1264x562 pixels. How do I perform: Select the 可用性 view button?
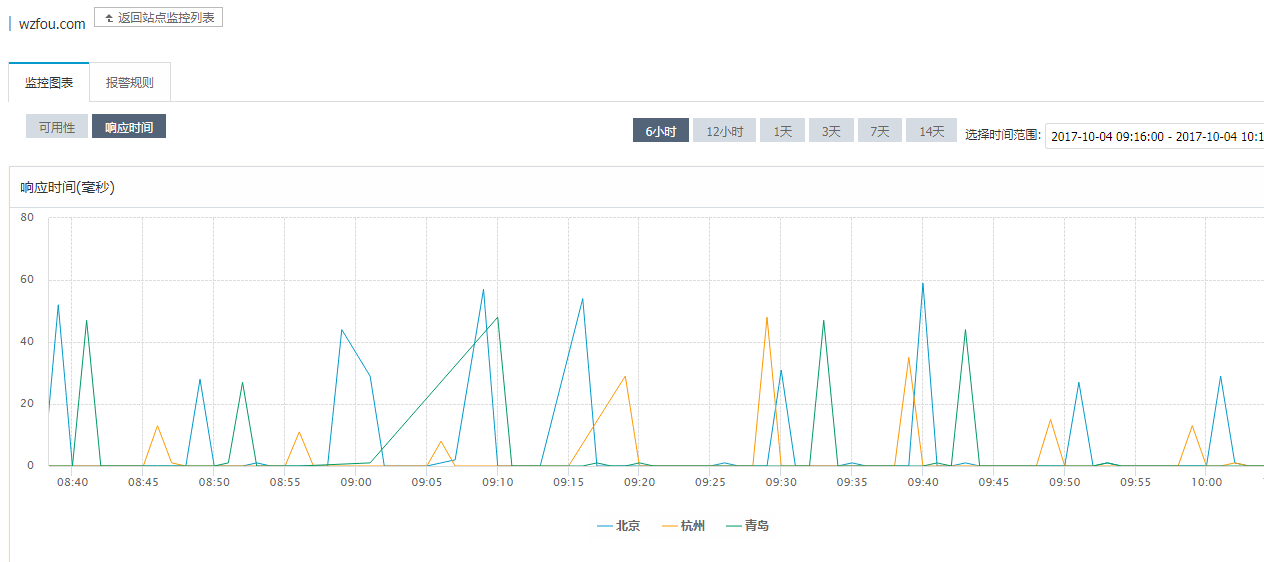pyautogui.click(x=57, y=127)
